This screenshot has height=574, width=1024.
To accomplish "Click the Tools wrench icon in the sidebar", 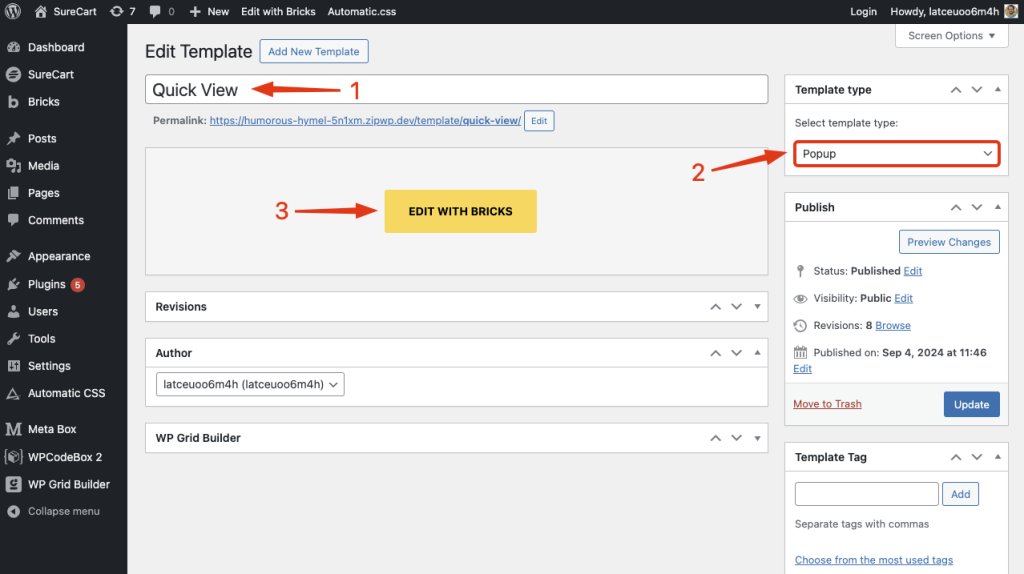I will pyautogui.click(x=14, y=338).
